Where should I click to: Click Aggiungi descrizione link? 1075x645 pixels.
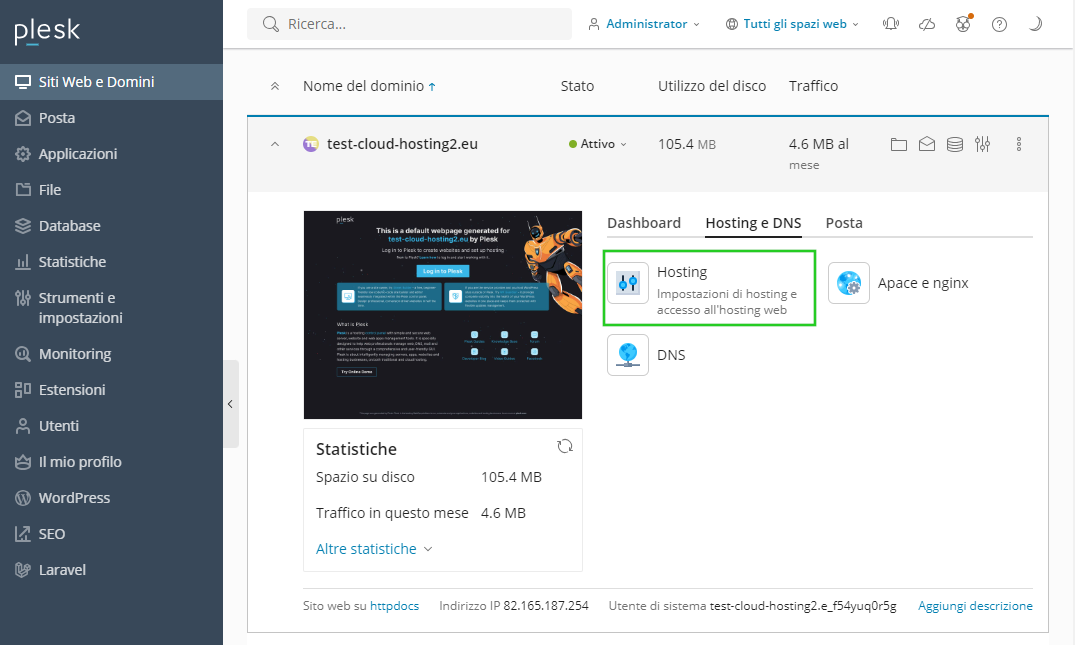point(975,606)
